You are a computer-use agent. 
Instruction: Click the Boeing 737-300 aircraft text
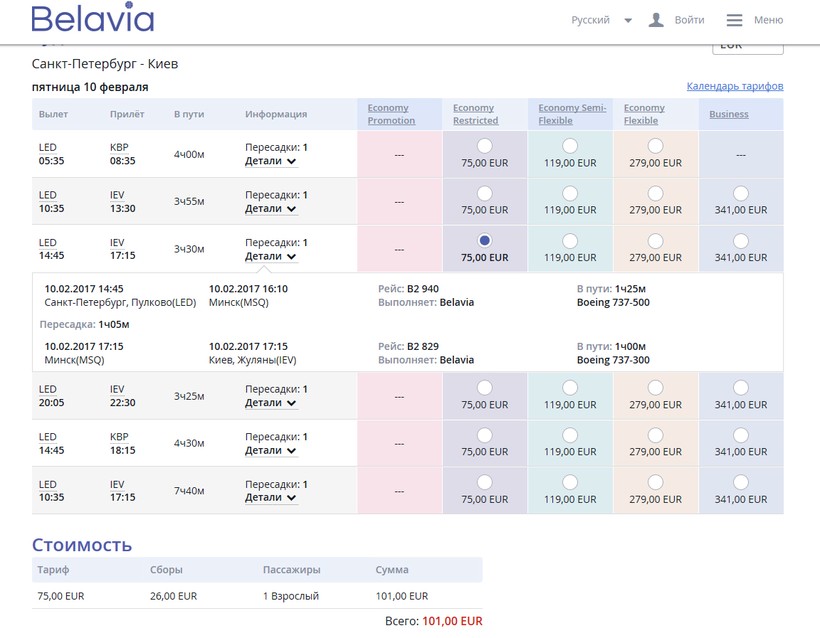[x=613, y=360]
